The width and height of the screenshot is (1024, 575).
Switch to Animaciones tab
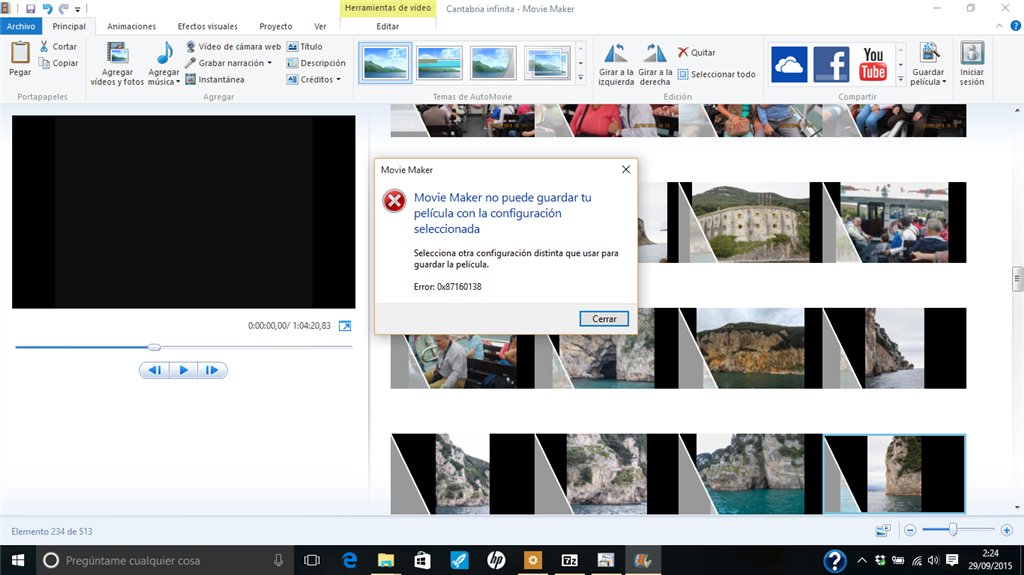(131, 26)
